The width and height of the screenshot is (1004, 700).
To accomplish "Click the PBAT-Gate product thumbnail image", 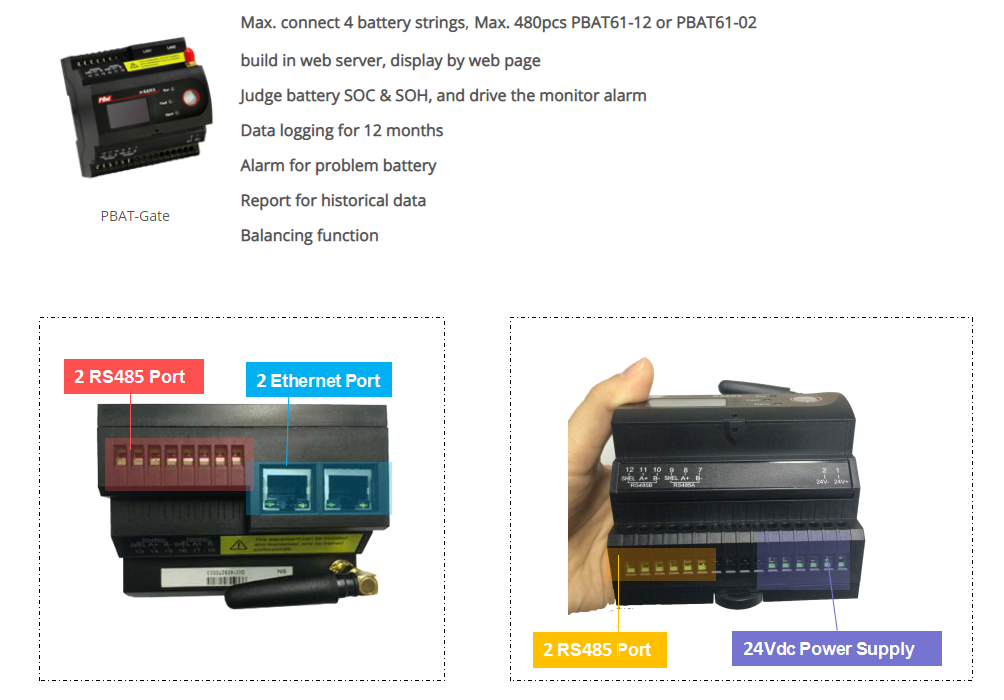I will (136, 107).
